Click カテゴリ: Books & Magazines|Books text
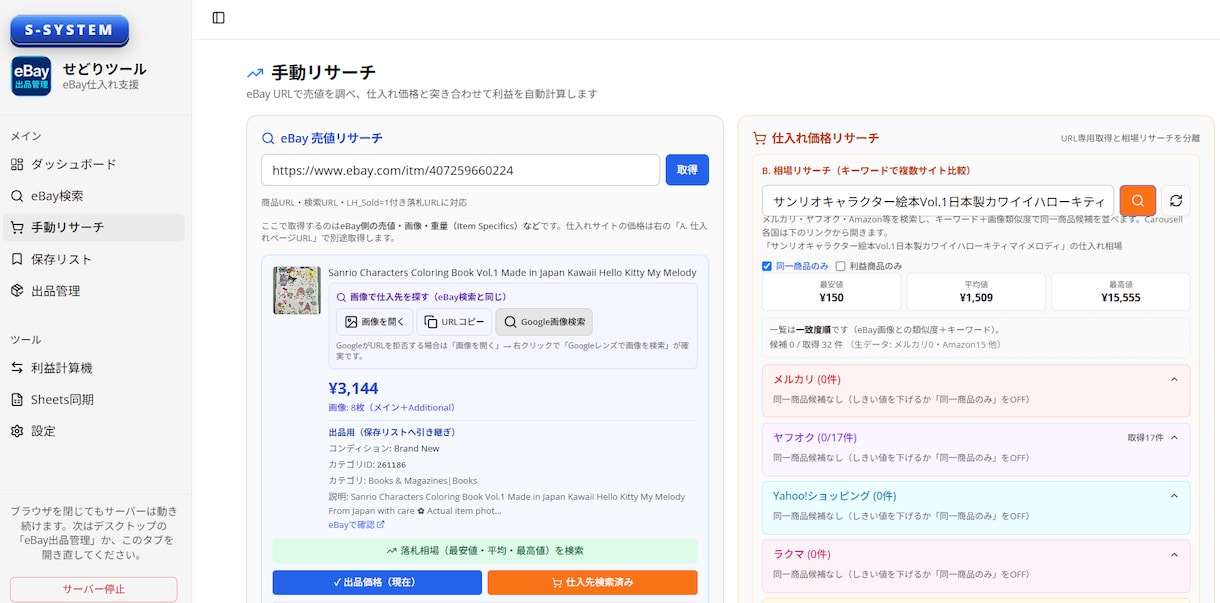The image size is (1220, 603). [x=403, y=481]
